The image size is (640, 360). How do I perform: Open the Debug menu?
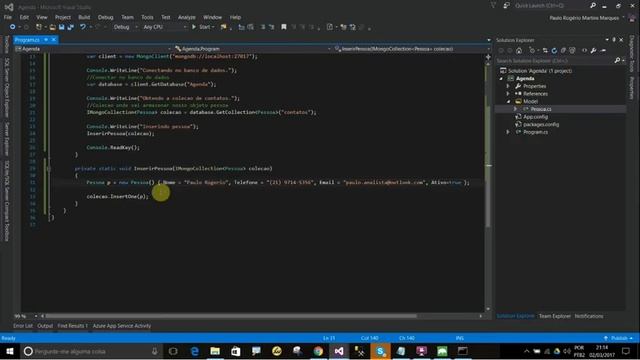(x=105, y=17)
